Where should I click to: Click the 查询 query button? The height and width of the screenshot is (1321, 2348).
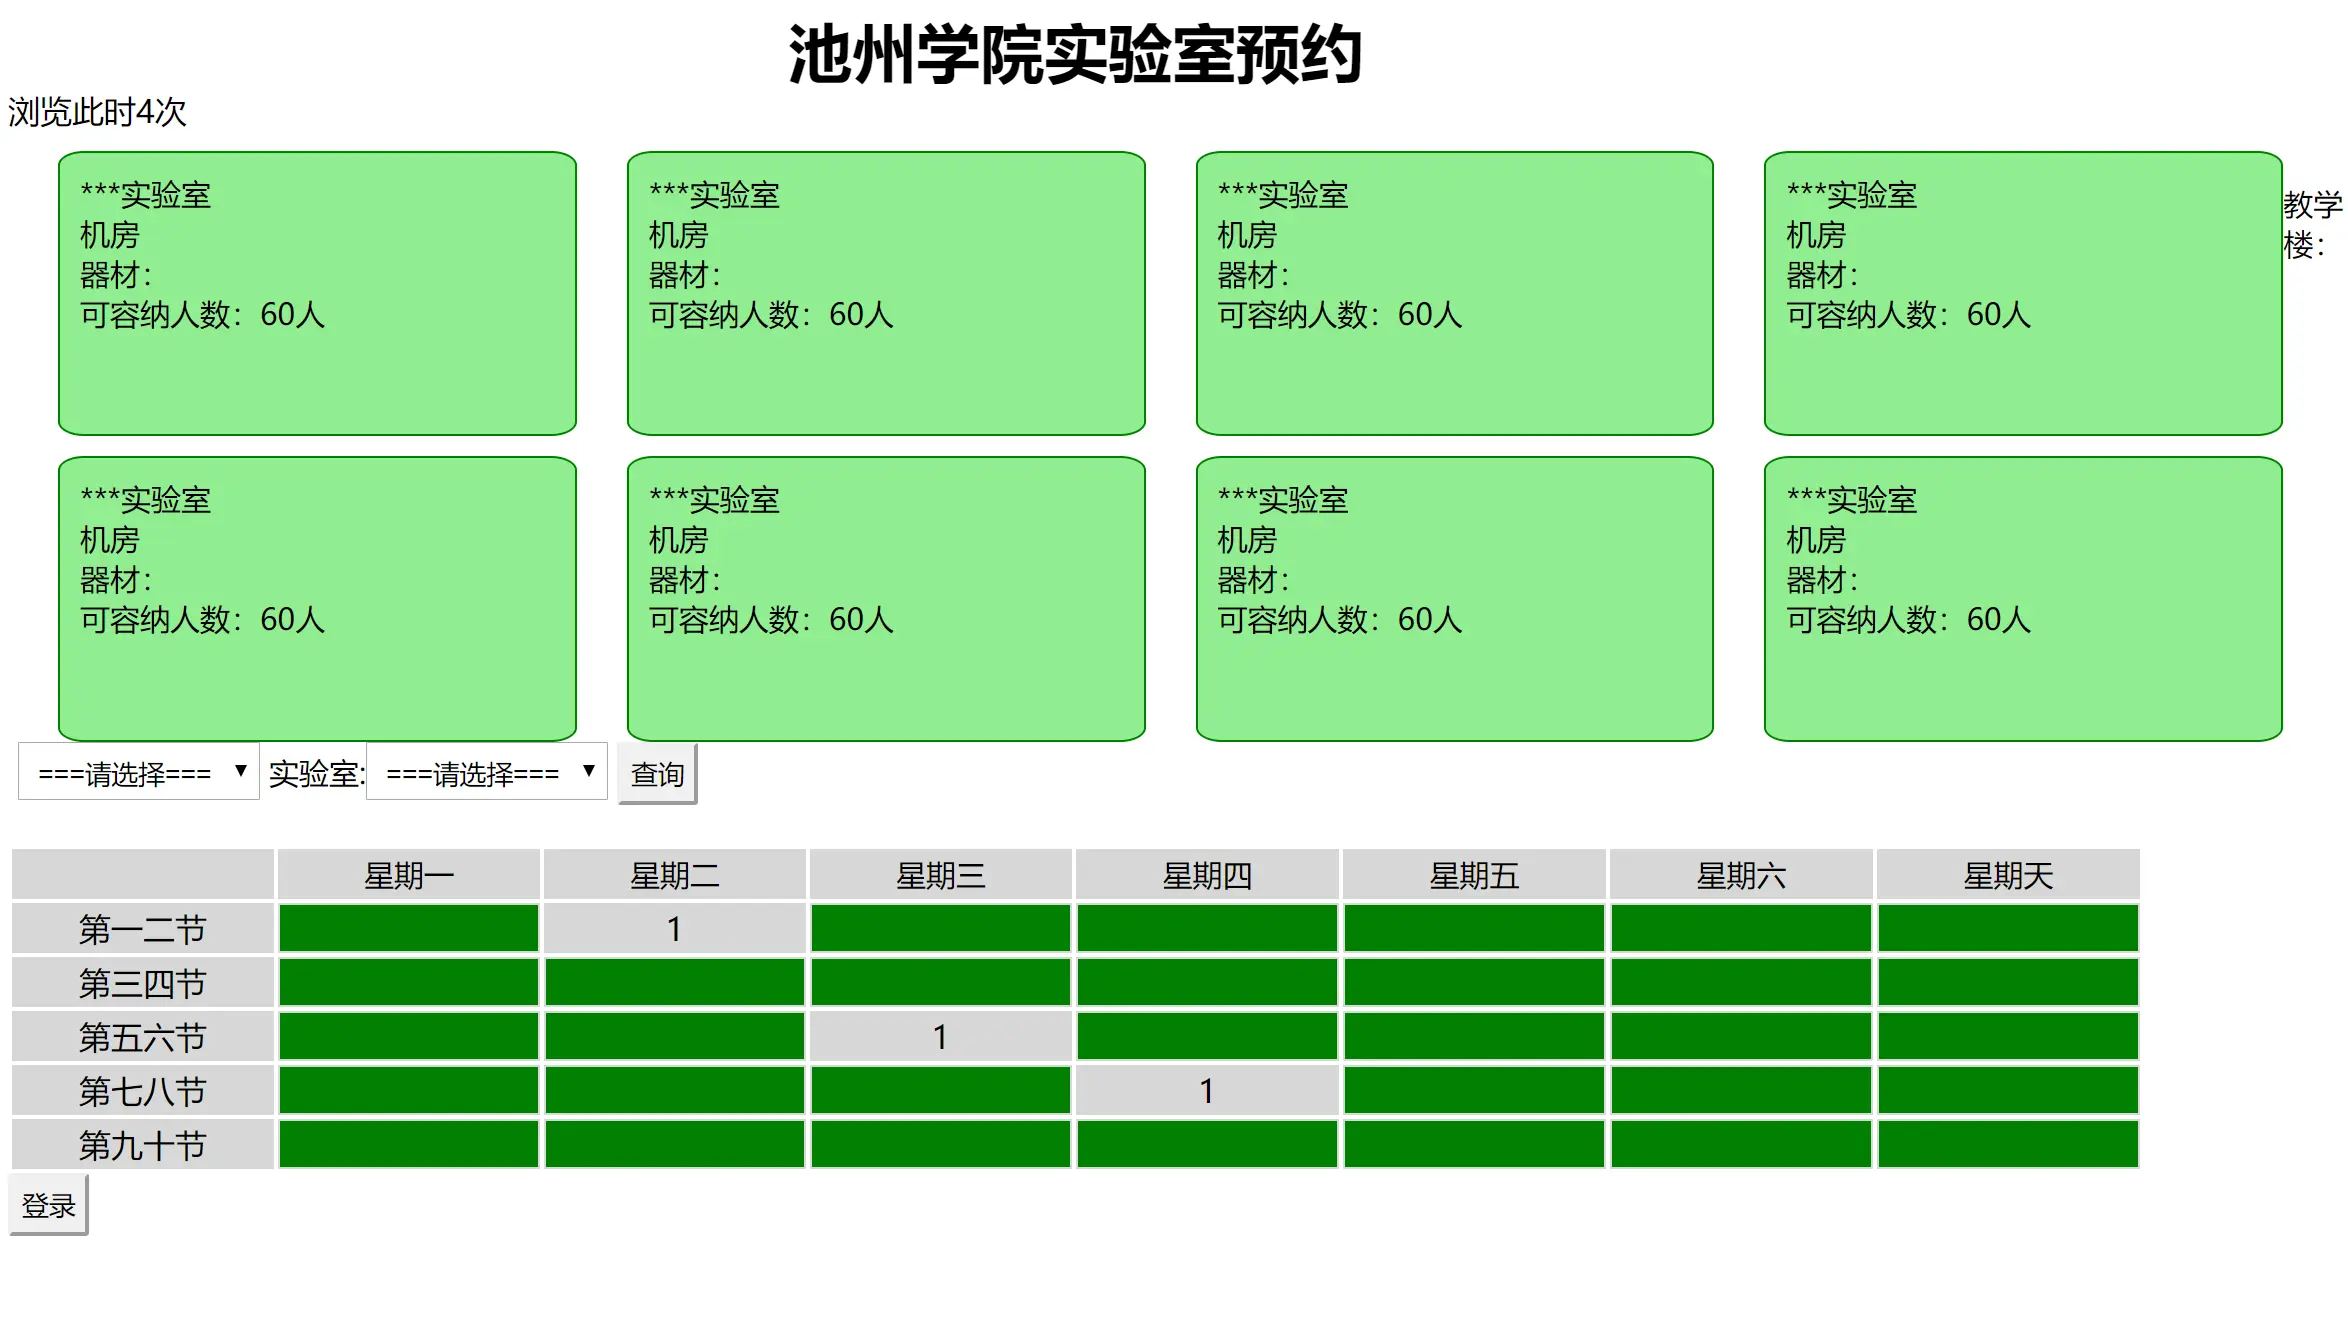[657, 774]
